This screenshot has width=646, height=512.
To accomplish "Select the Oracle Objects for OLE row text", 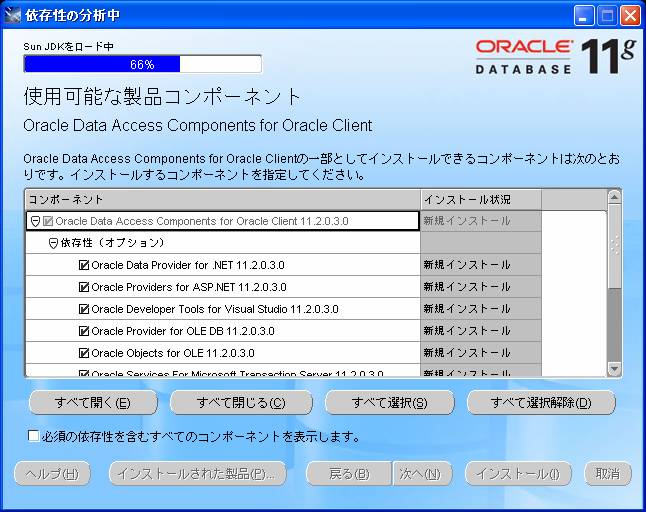I will click(173, 353).
